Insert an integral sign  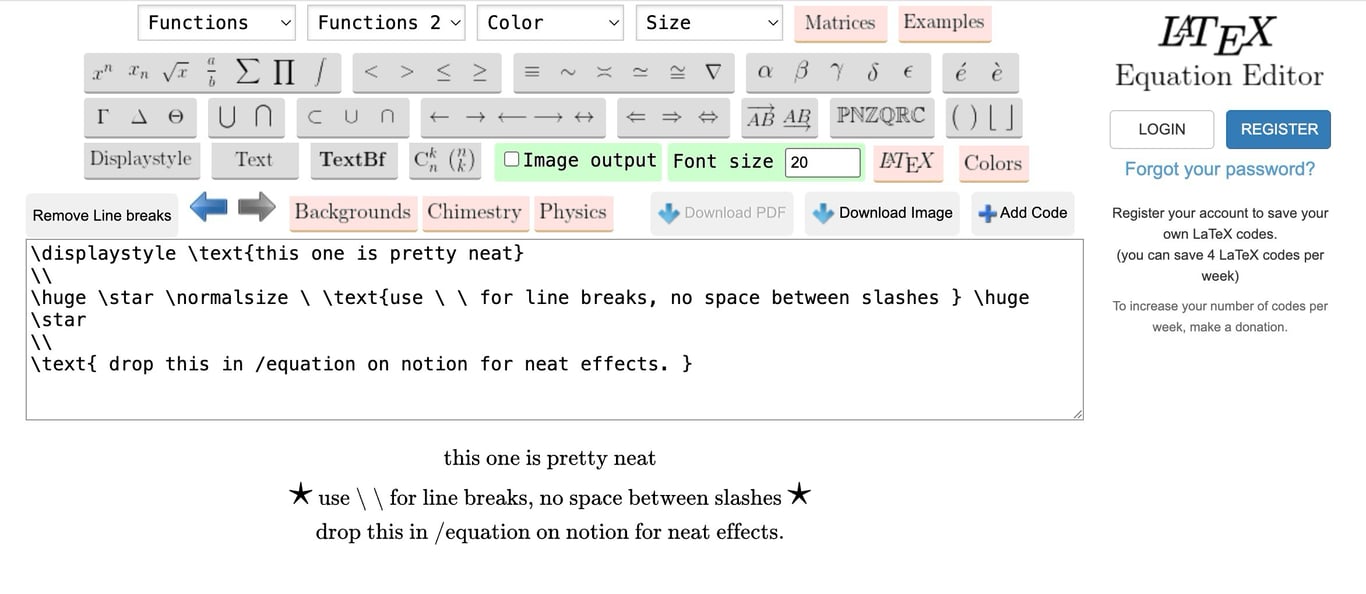coord(319,71)
